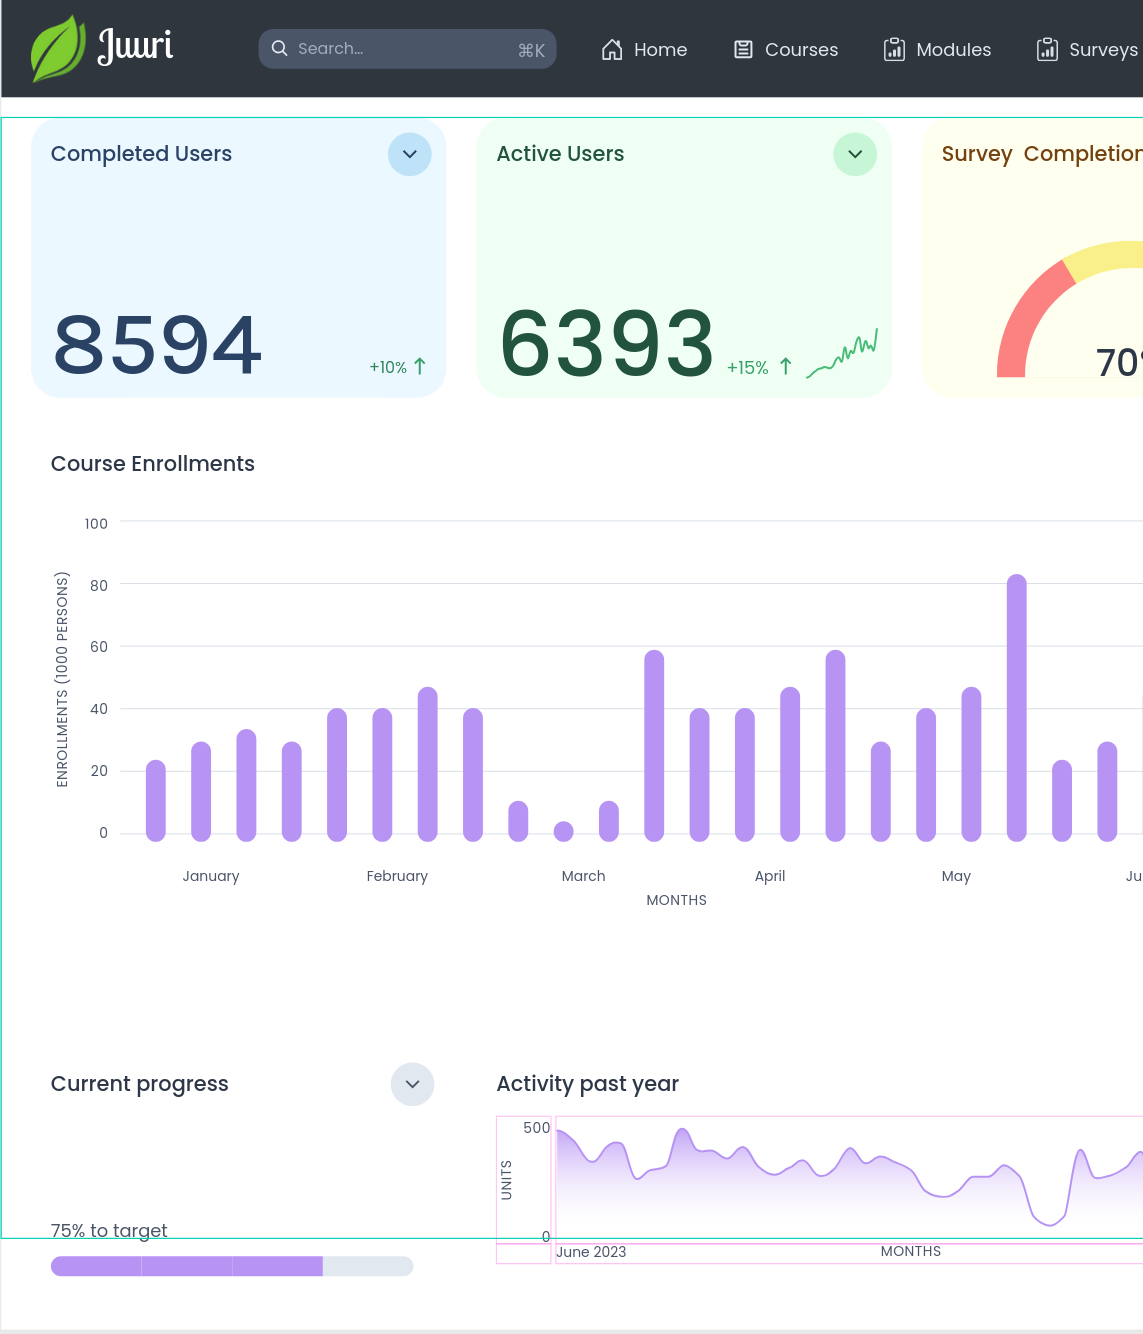The height and width of the screenshot is (1334, 1143).
Task: Expand the Current progress dropdown
Action: click(x=412, y=1084)
